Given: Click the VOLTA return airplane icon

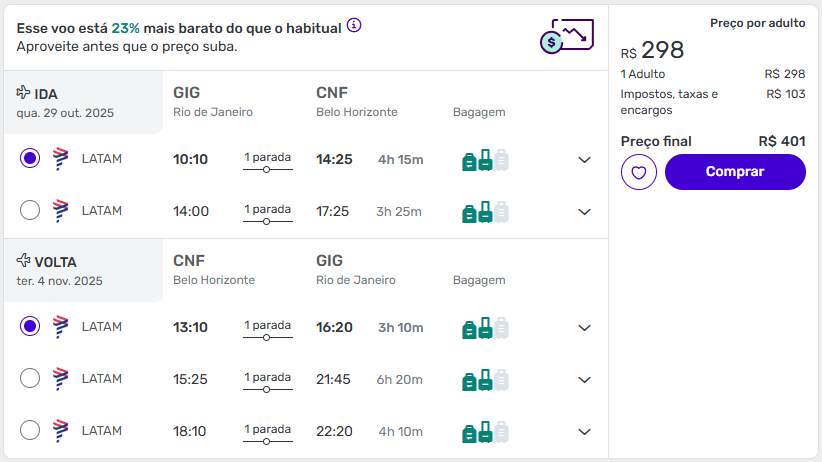Looking at the screenshot, I should [x=23, y=261].
